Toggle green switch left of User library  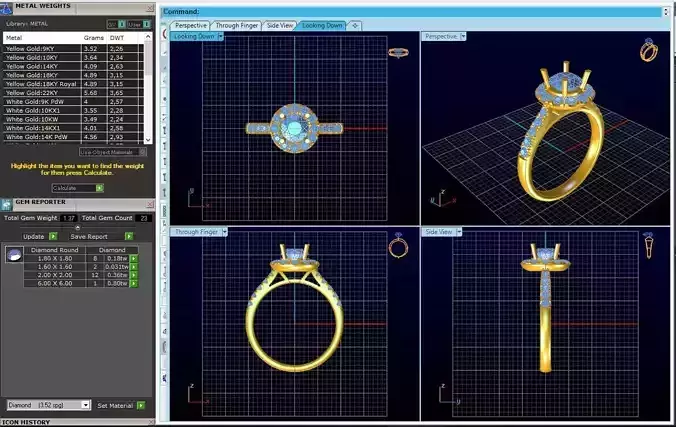click(122, 25)
